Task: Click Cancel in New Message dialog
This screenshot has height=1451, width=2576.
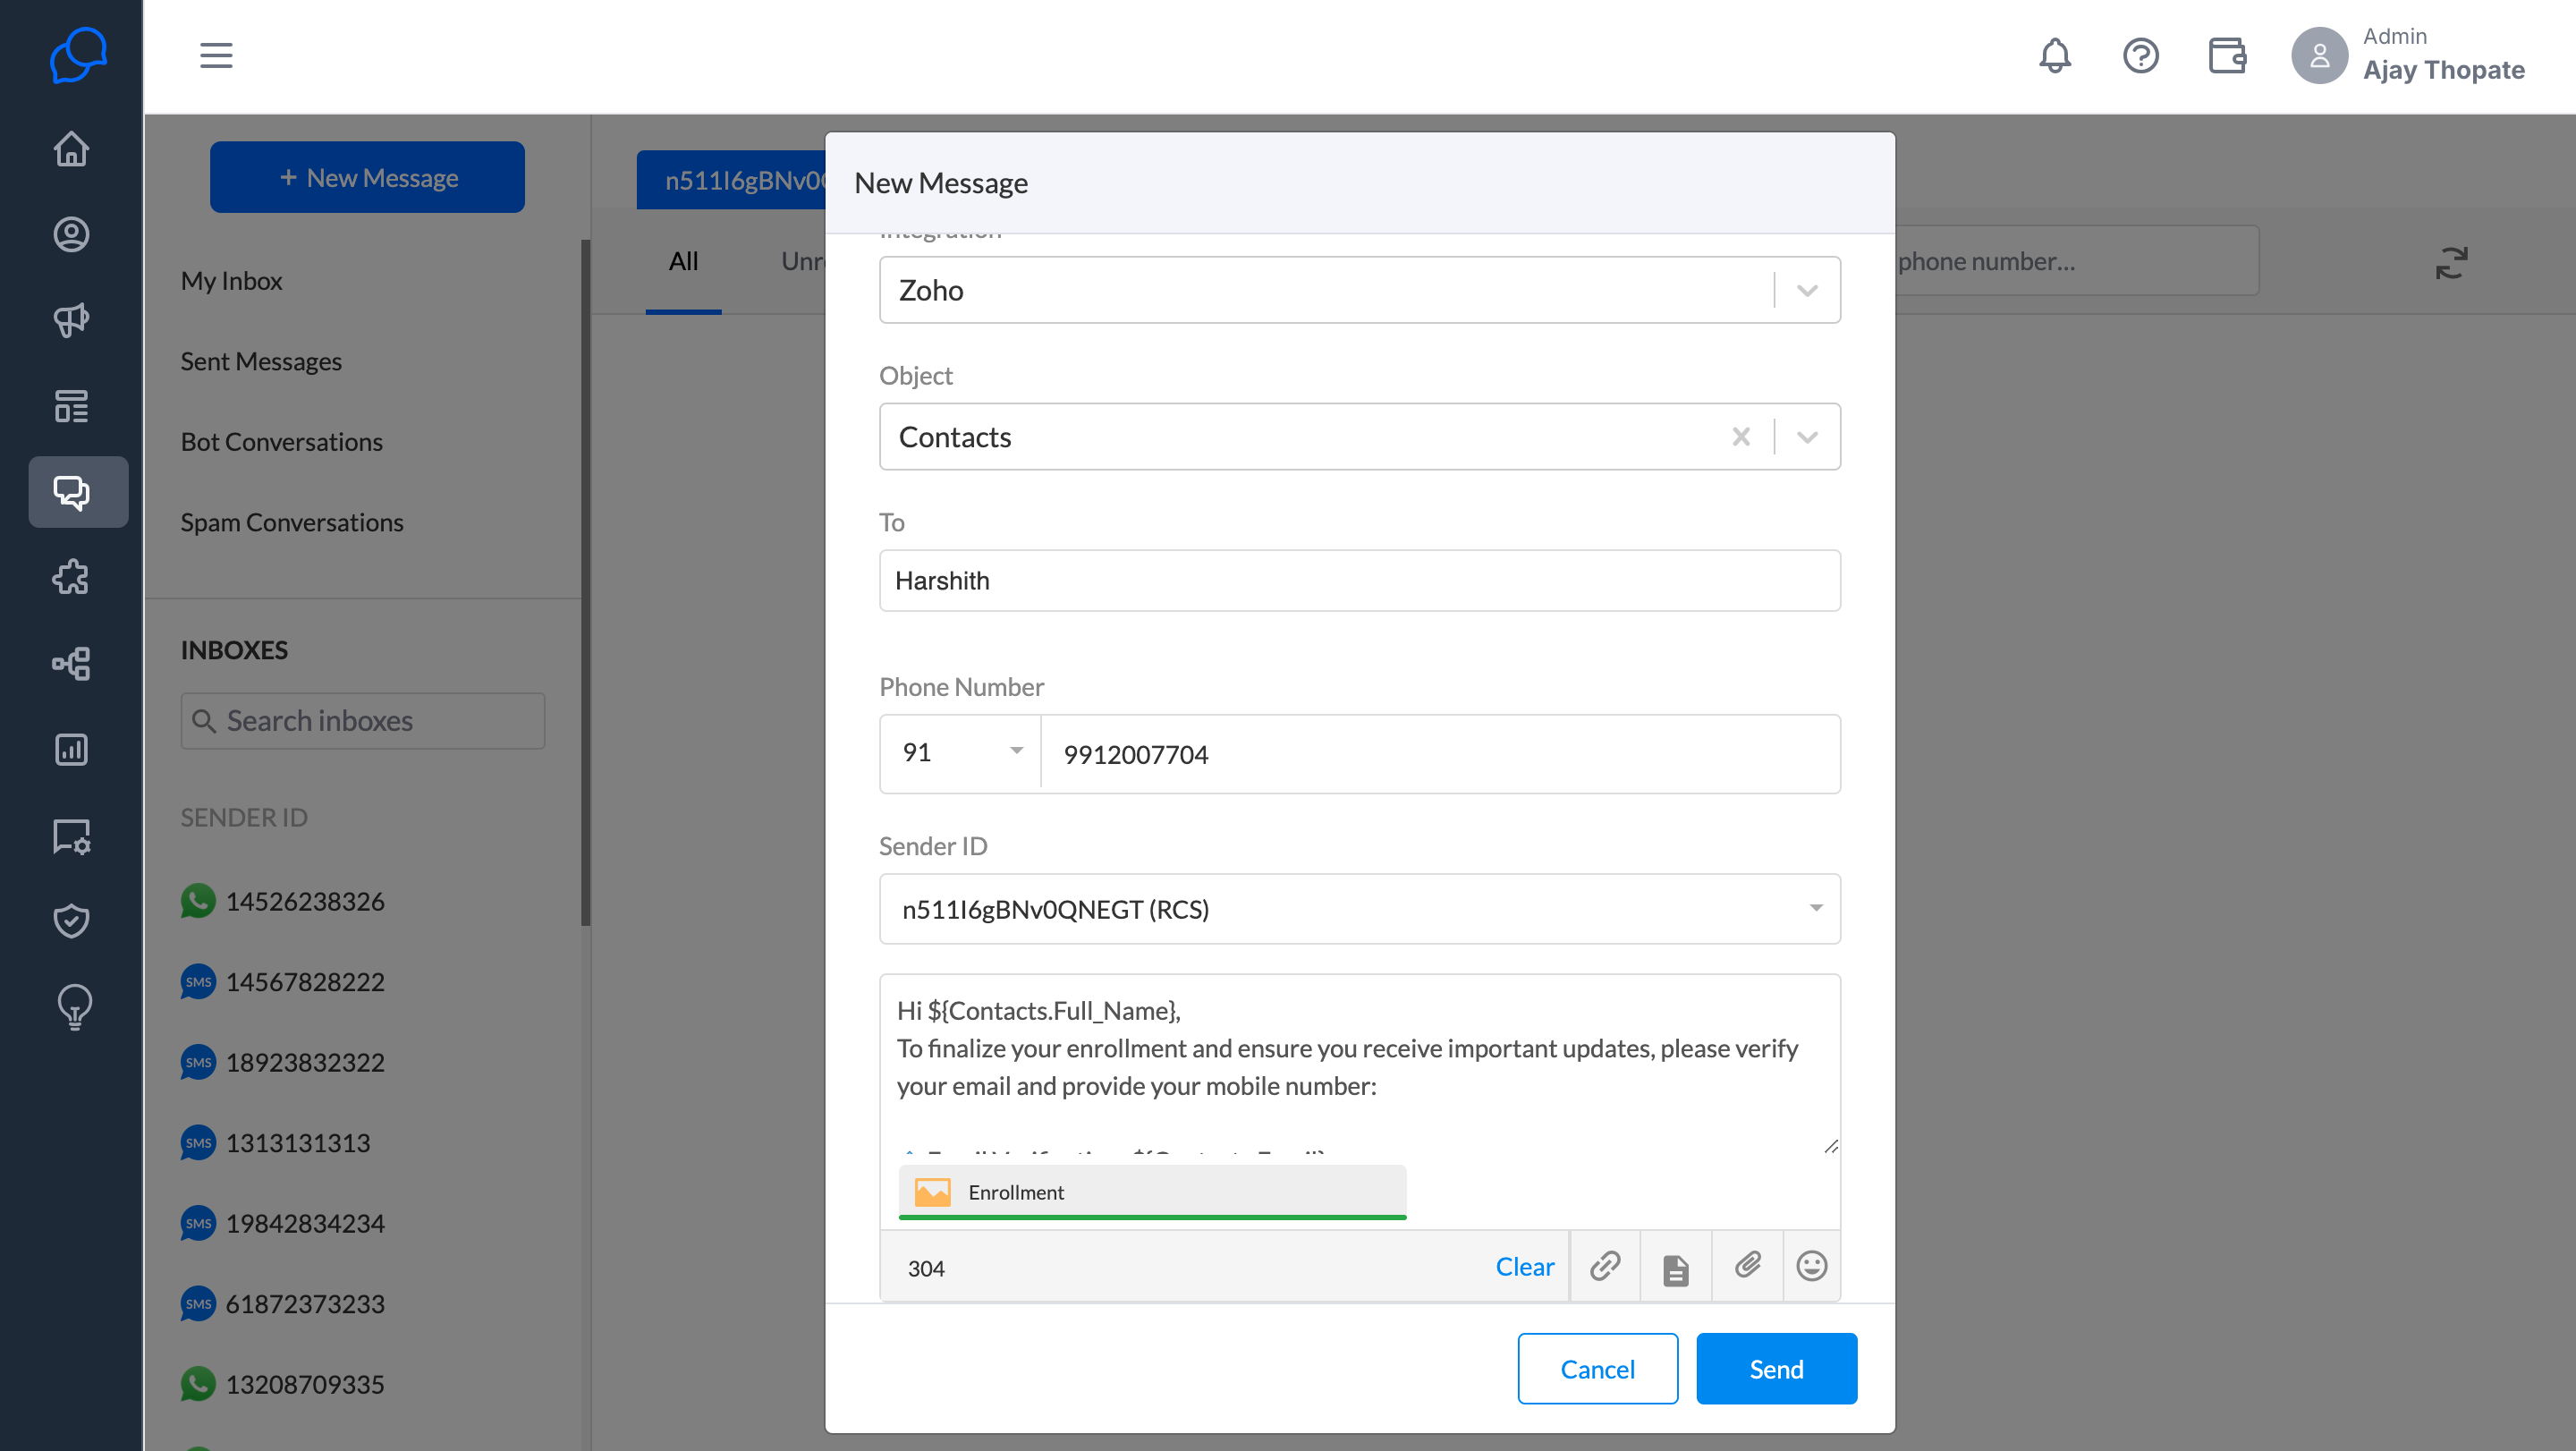Action: [x=1597, y=1368]
